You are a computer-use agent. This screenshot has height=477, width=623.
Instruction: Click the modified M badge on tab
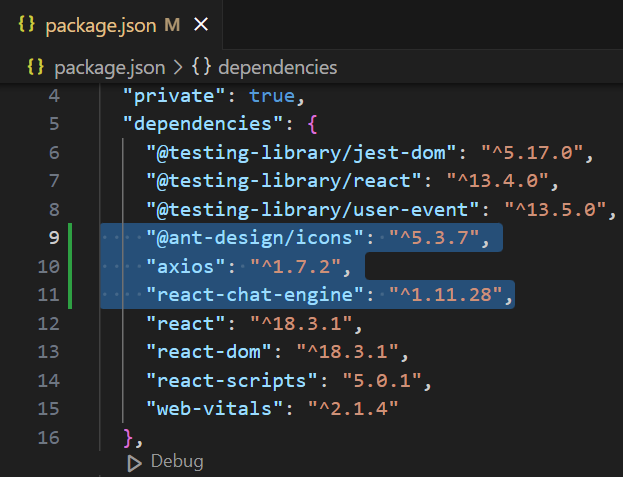click(172, 25)
